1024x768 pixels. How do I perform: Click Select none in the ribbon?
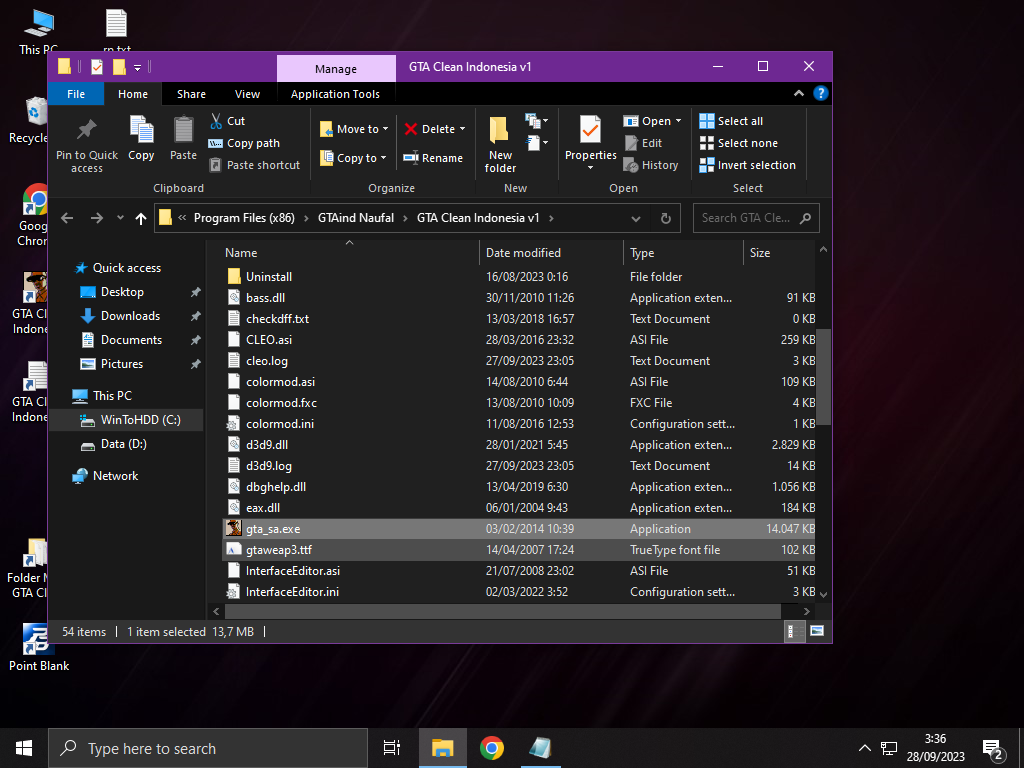(x=739, y=143)
